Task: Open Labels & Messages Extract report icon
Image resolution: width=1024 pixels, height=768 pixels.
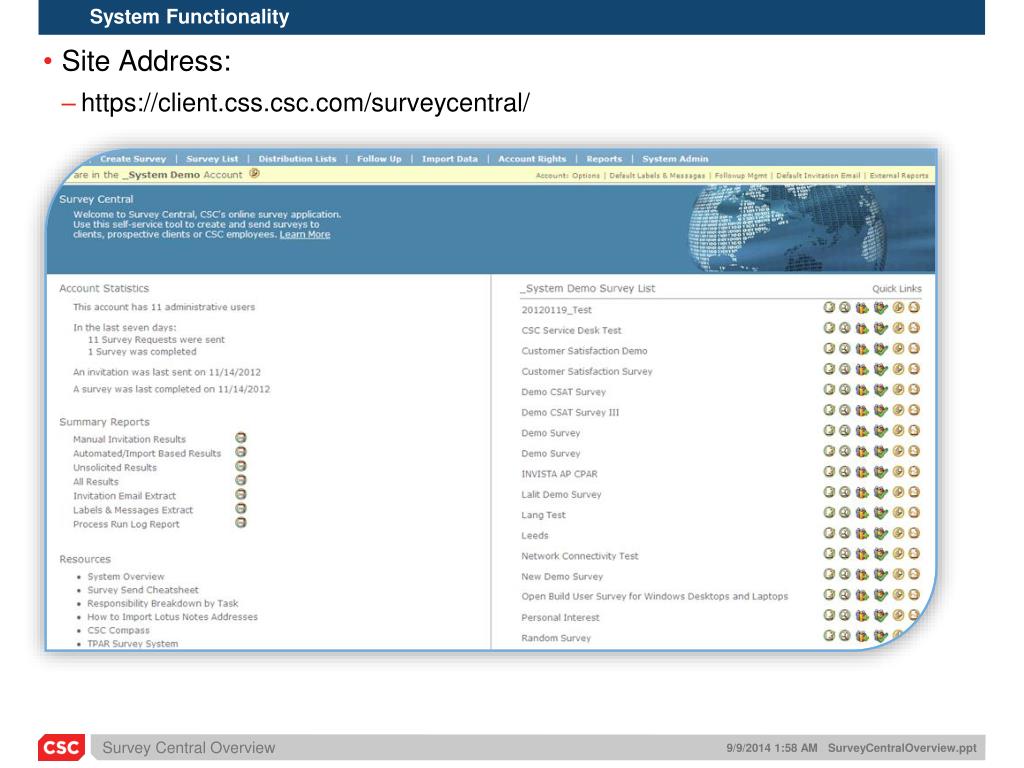Action: [240, 509]
